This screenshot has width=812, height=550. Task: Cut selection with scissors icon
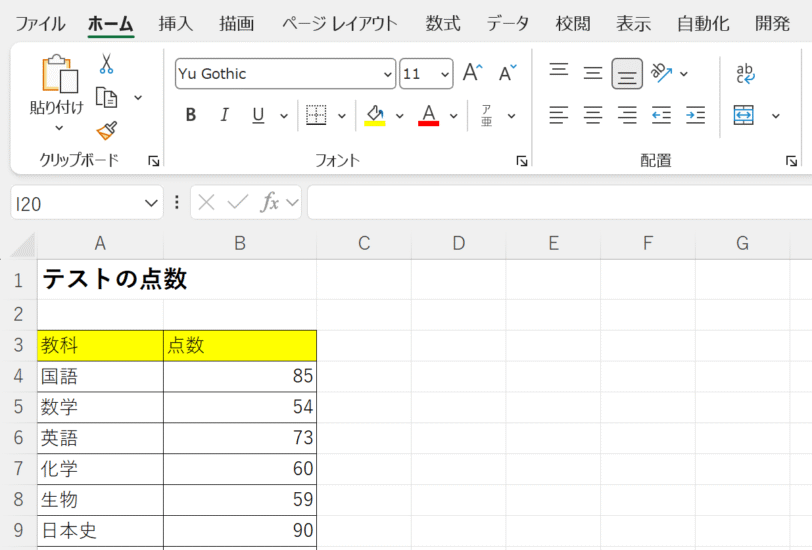point(106,64)
